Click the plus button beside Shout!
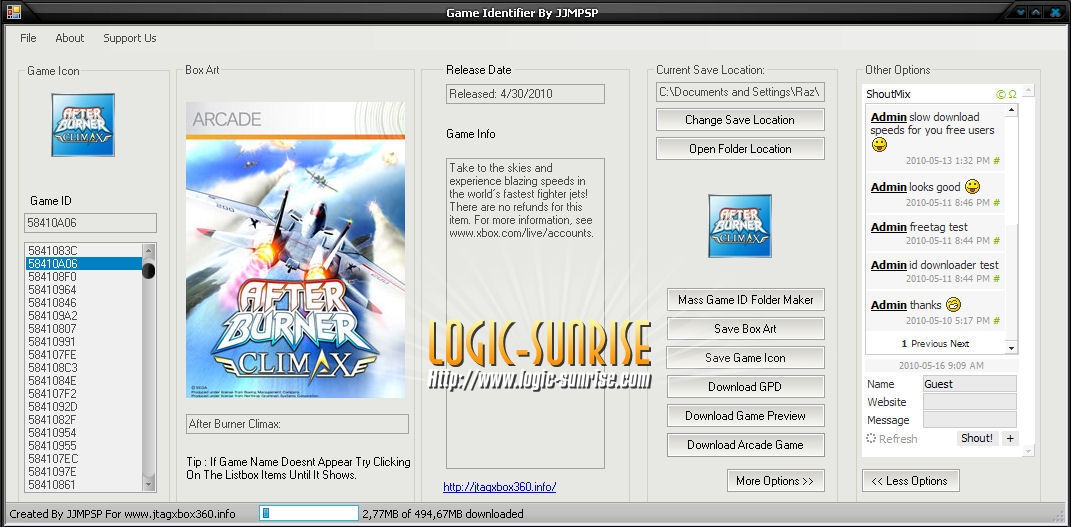This screenshot has width=1071, height=527. [1010, 438]
